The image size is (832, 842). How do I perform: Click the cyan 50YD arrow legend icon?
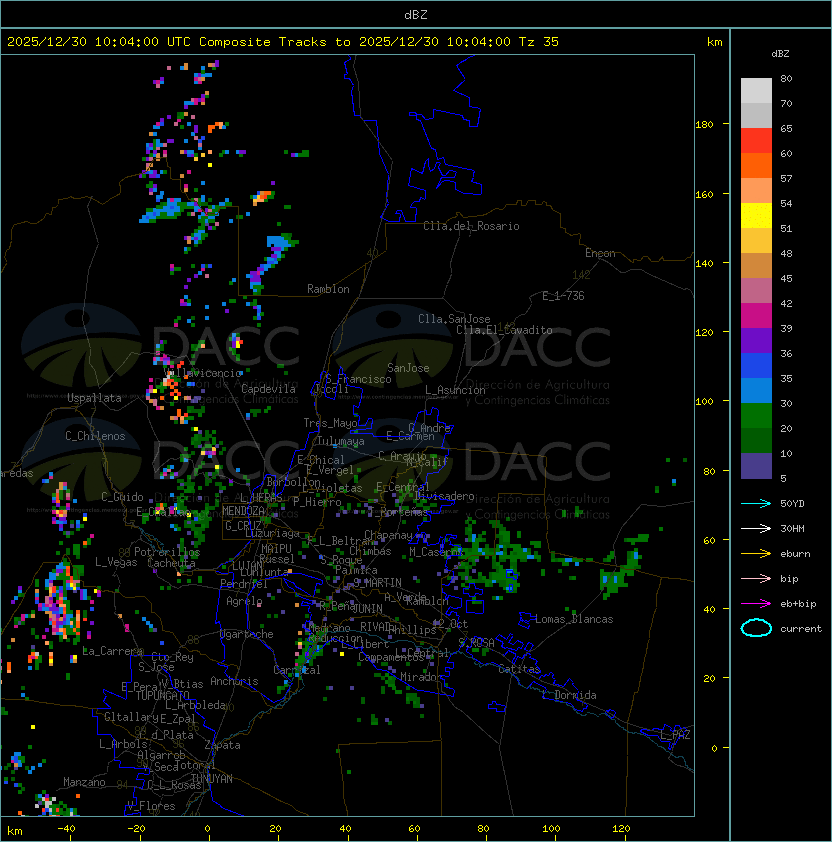click(756, 504)
